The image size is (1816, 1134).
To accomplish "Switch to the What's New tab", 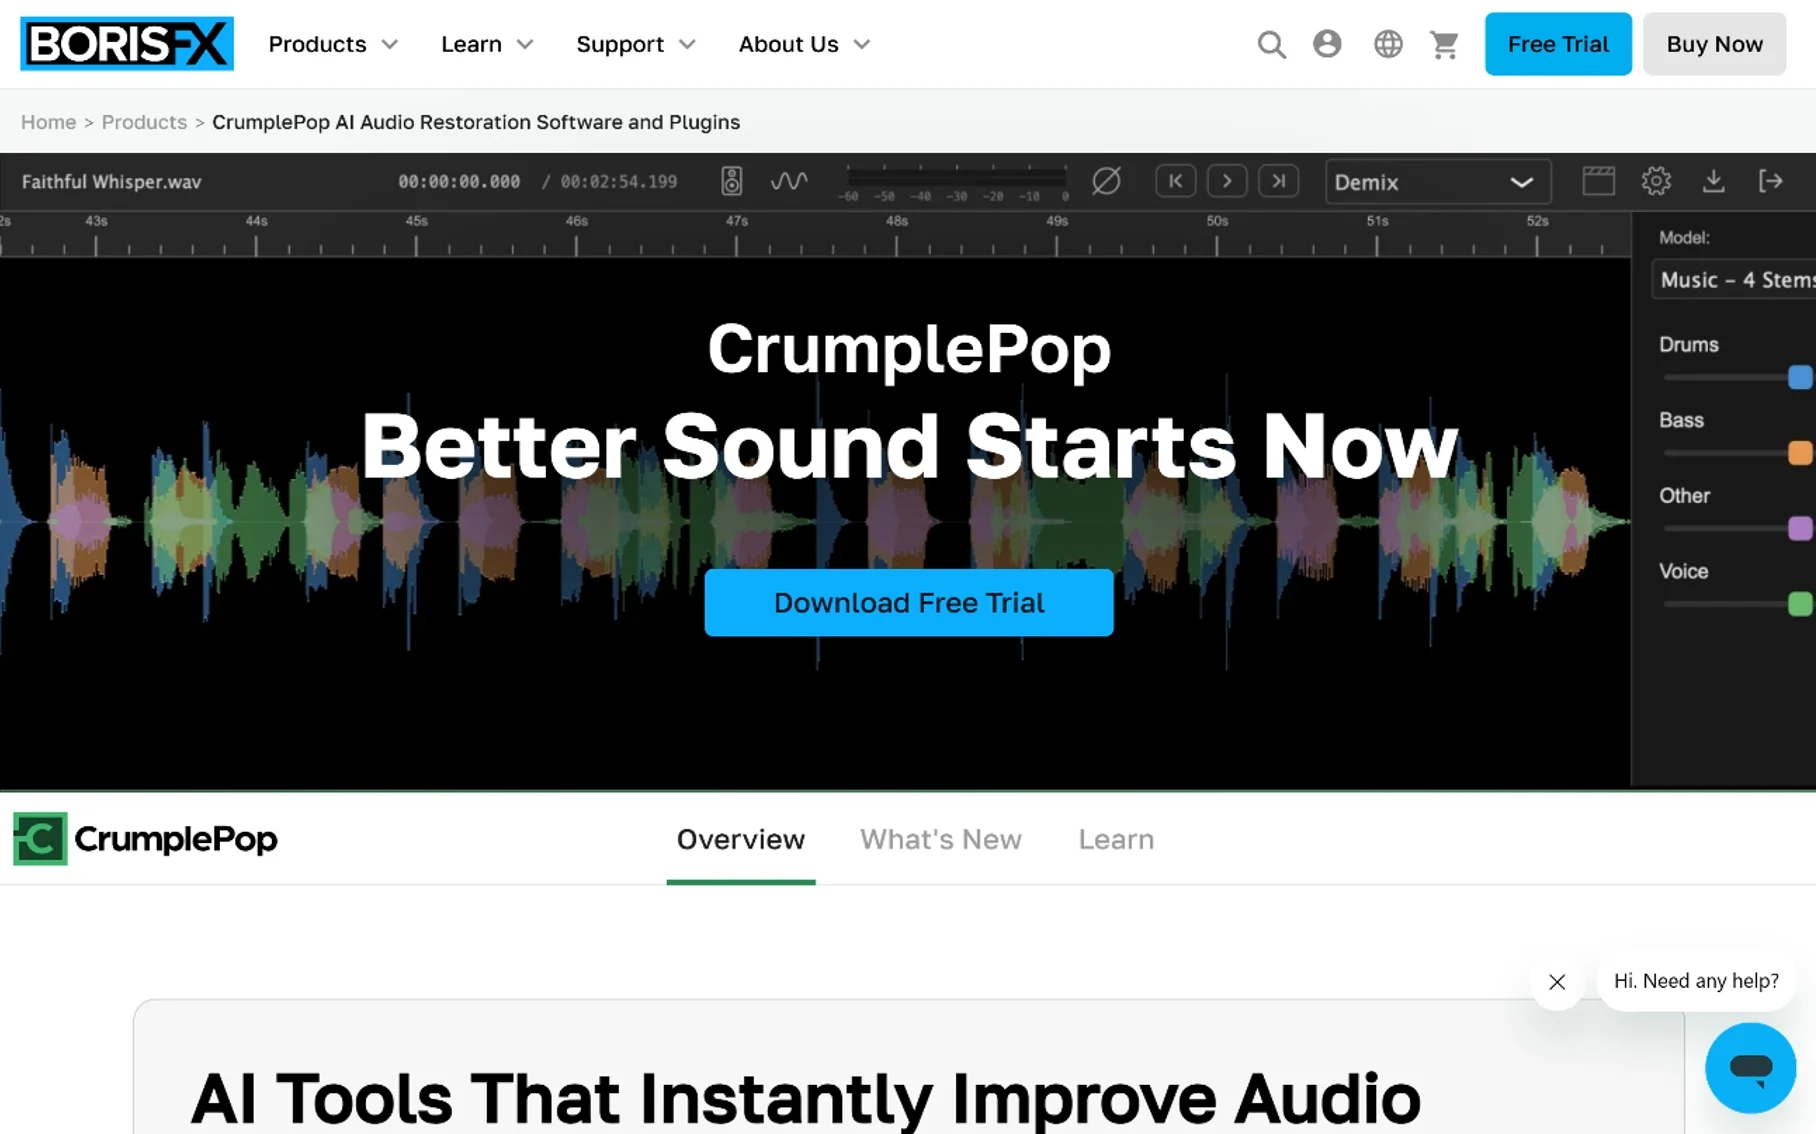I will coord(941,839).
